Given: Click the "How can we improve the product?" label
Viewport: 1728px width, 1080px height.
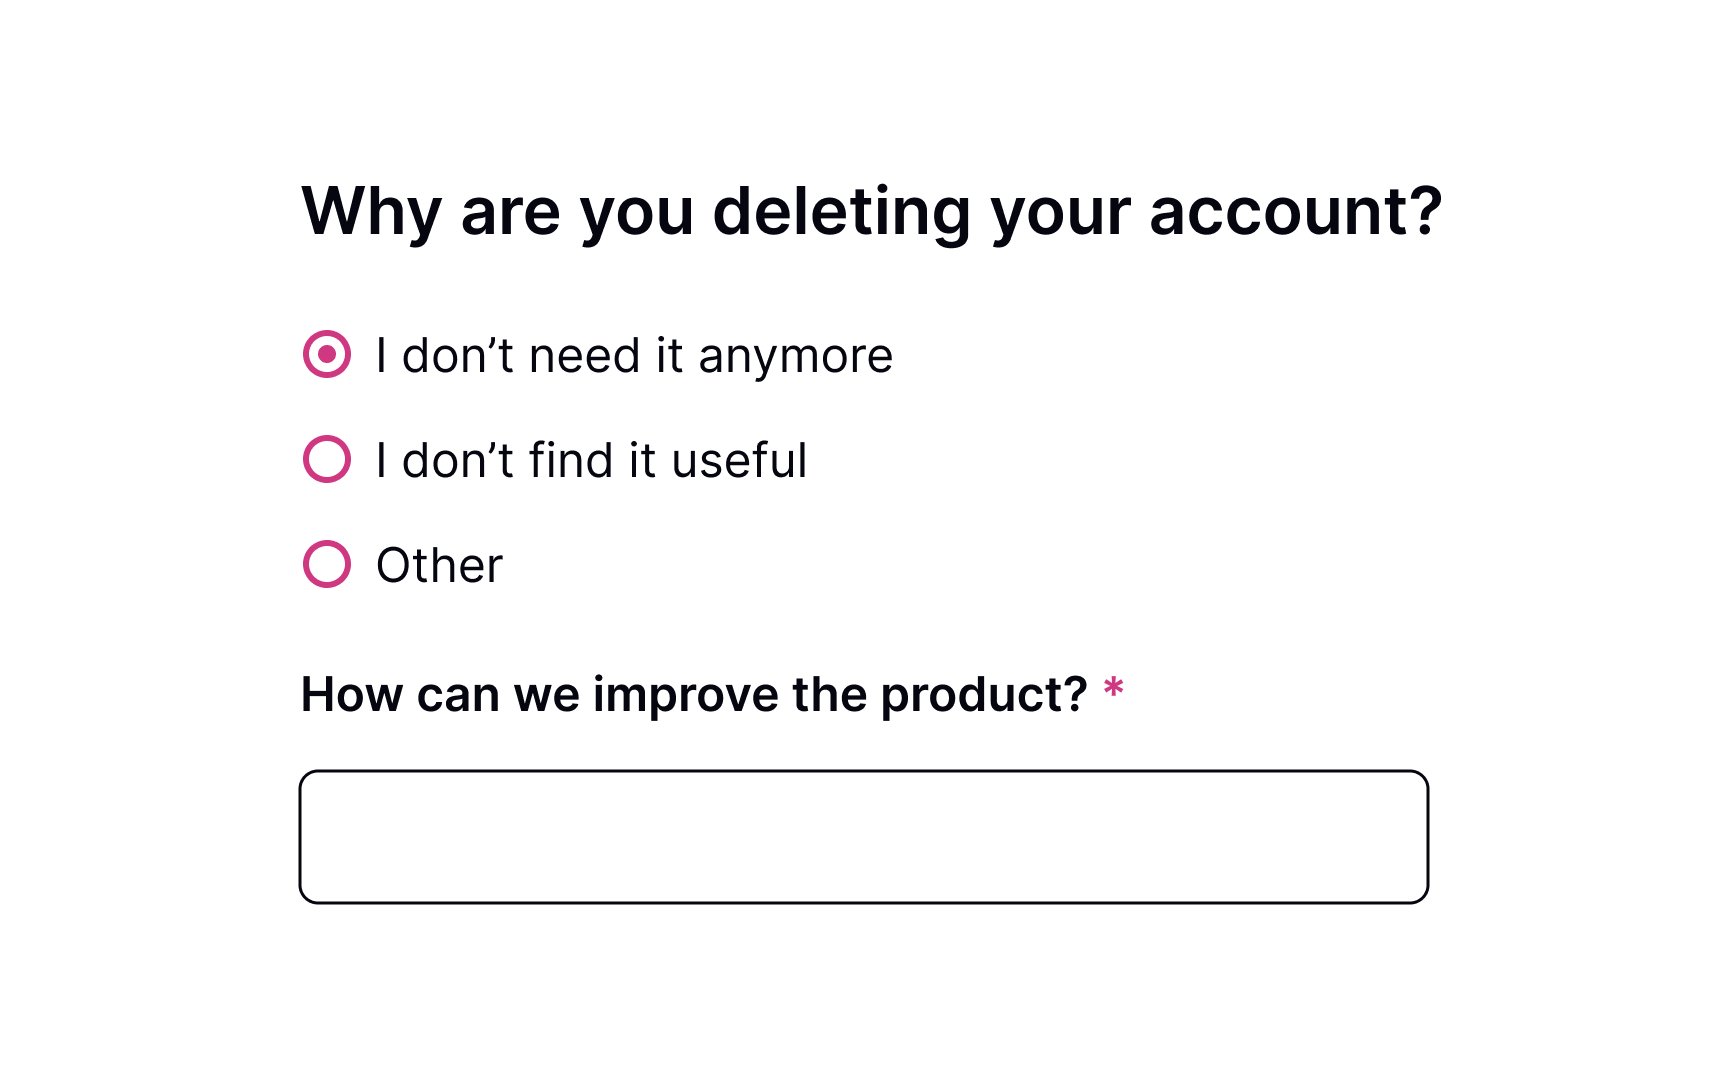Looking at the screenshot, I should 694,694.
